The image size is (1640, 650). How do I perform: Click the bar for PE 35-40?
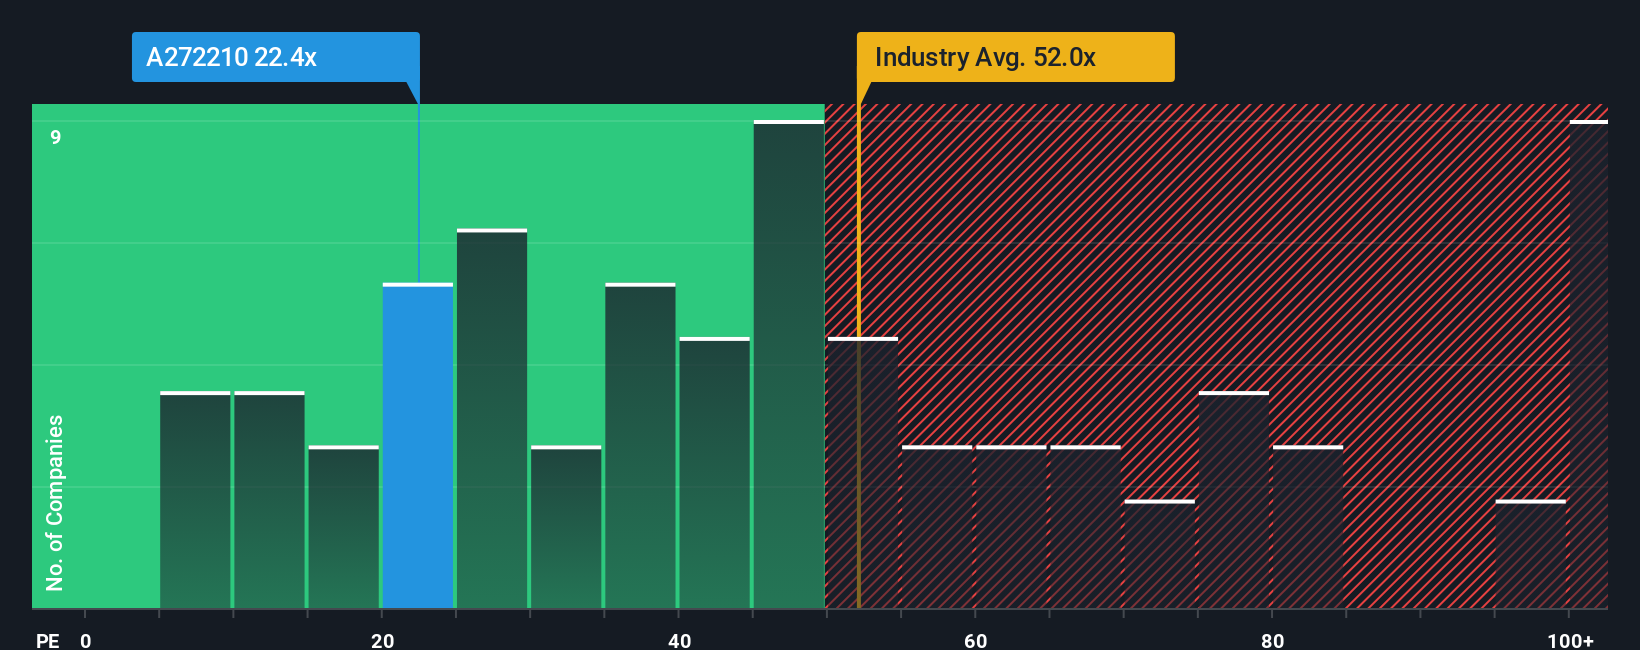640,446
